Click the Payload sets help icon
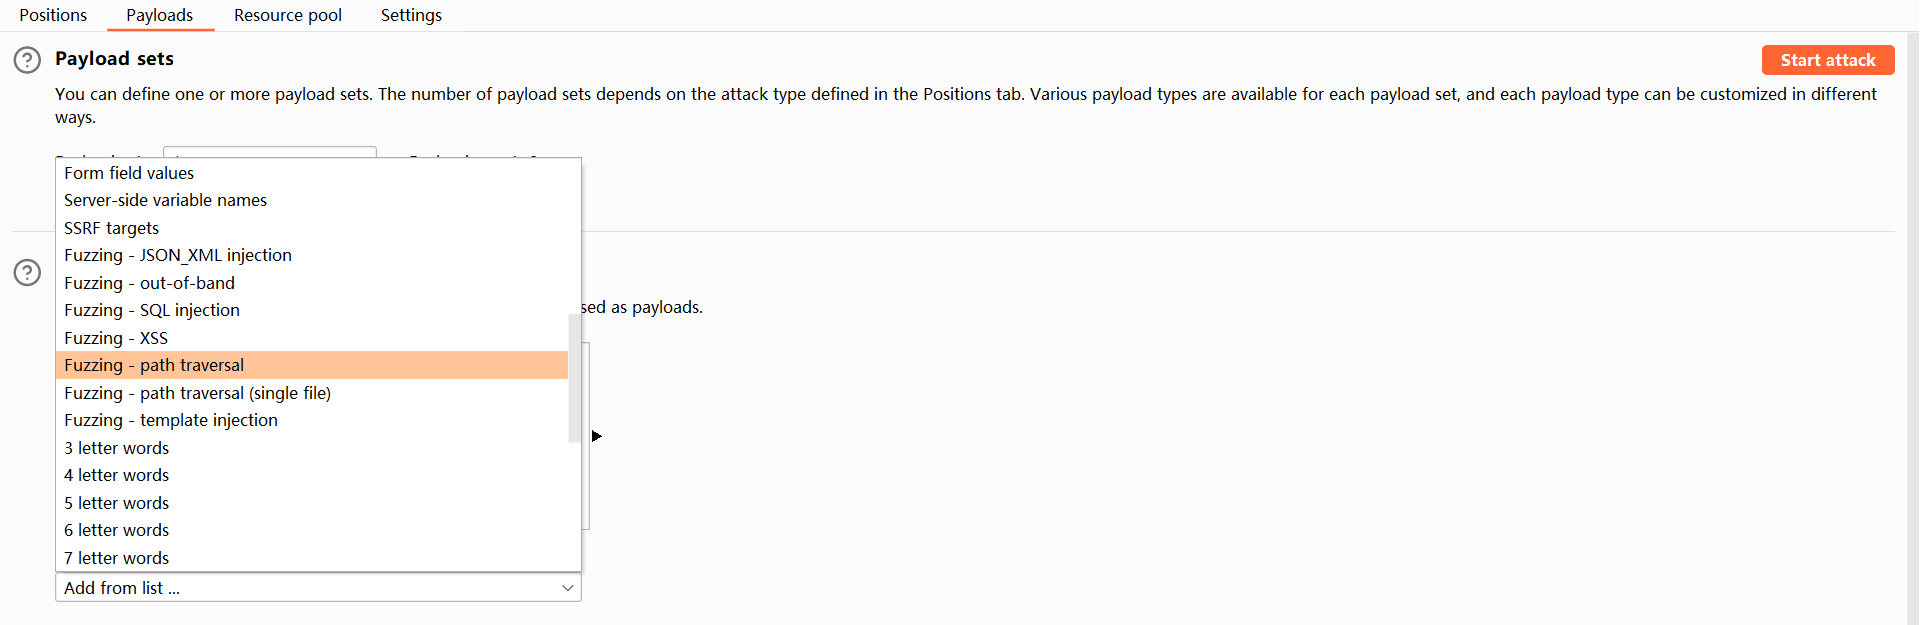 pos(27,60)
